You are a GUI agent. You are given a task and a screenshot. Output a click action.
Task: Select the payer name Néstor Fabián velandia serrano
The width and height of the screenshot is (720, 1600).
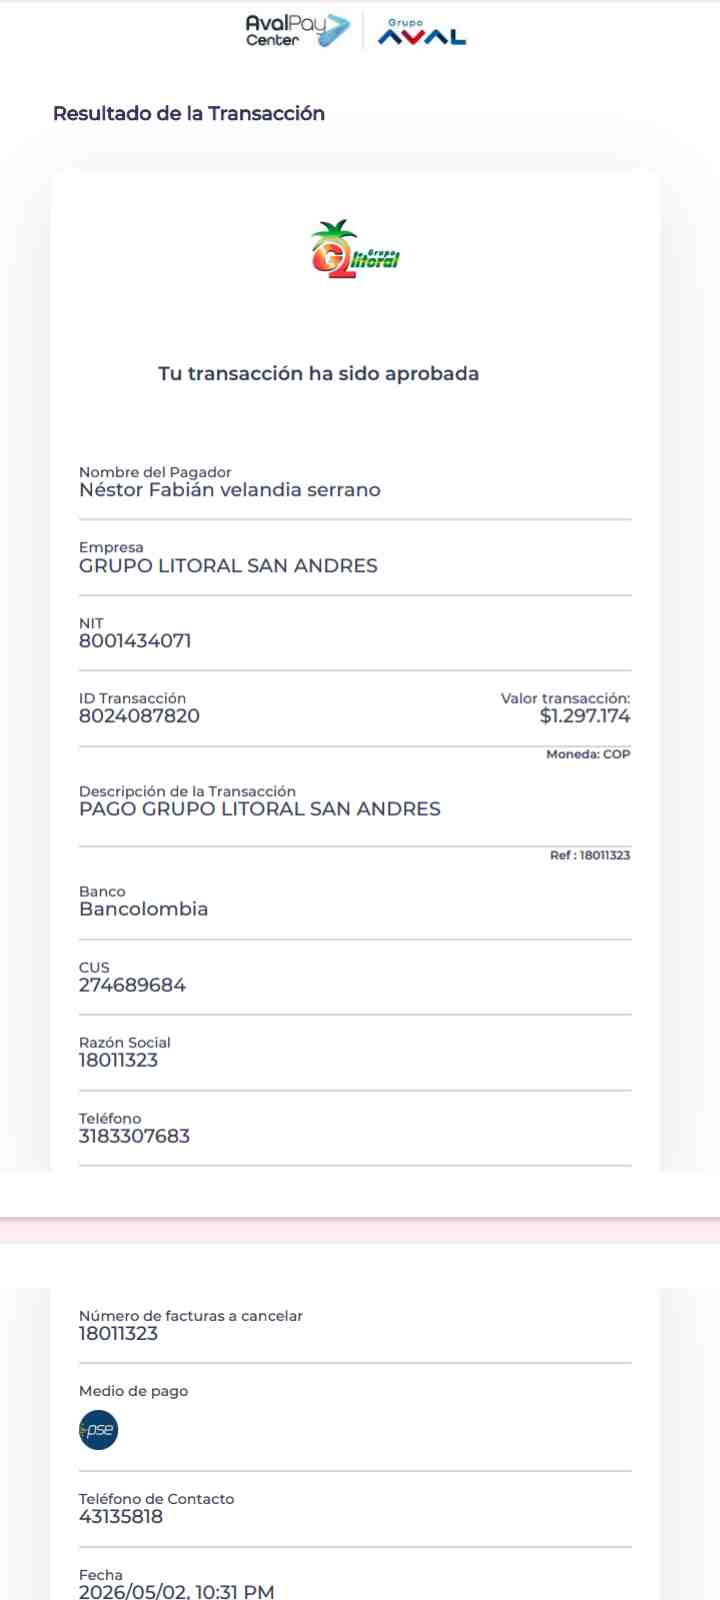[230, 490]
